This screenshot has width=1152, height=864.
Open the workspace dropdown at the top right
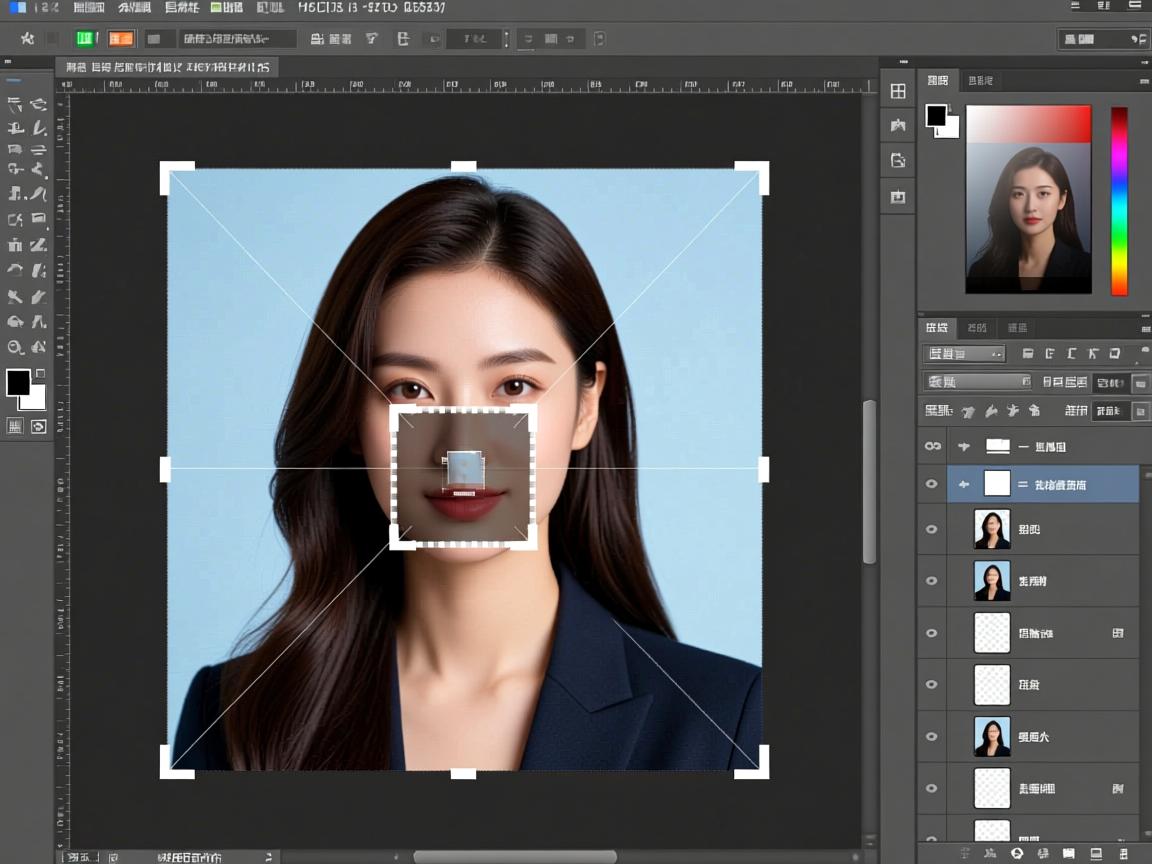tap(1103, 39)
